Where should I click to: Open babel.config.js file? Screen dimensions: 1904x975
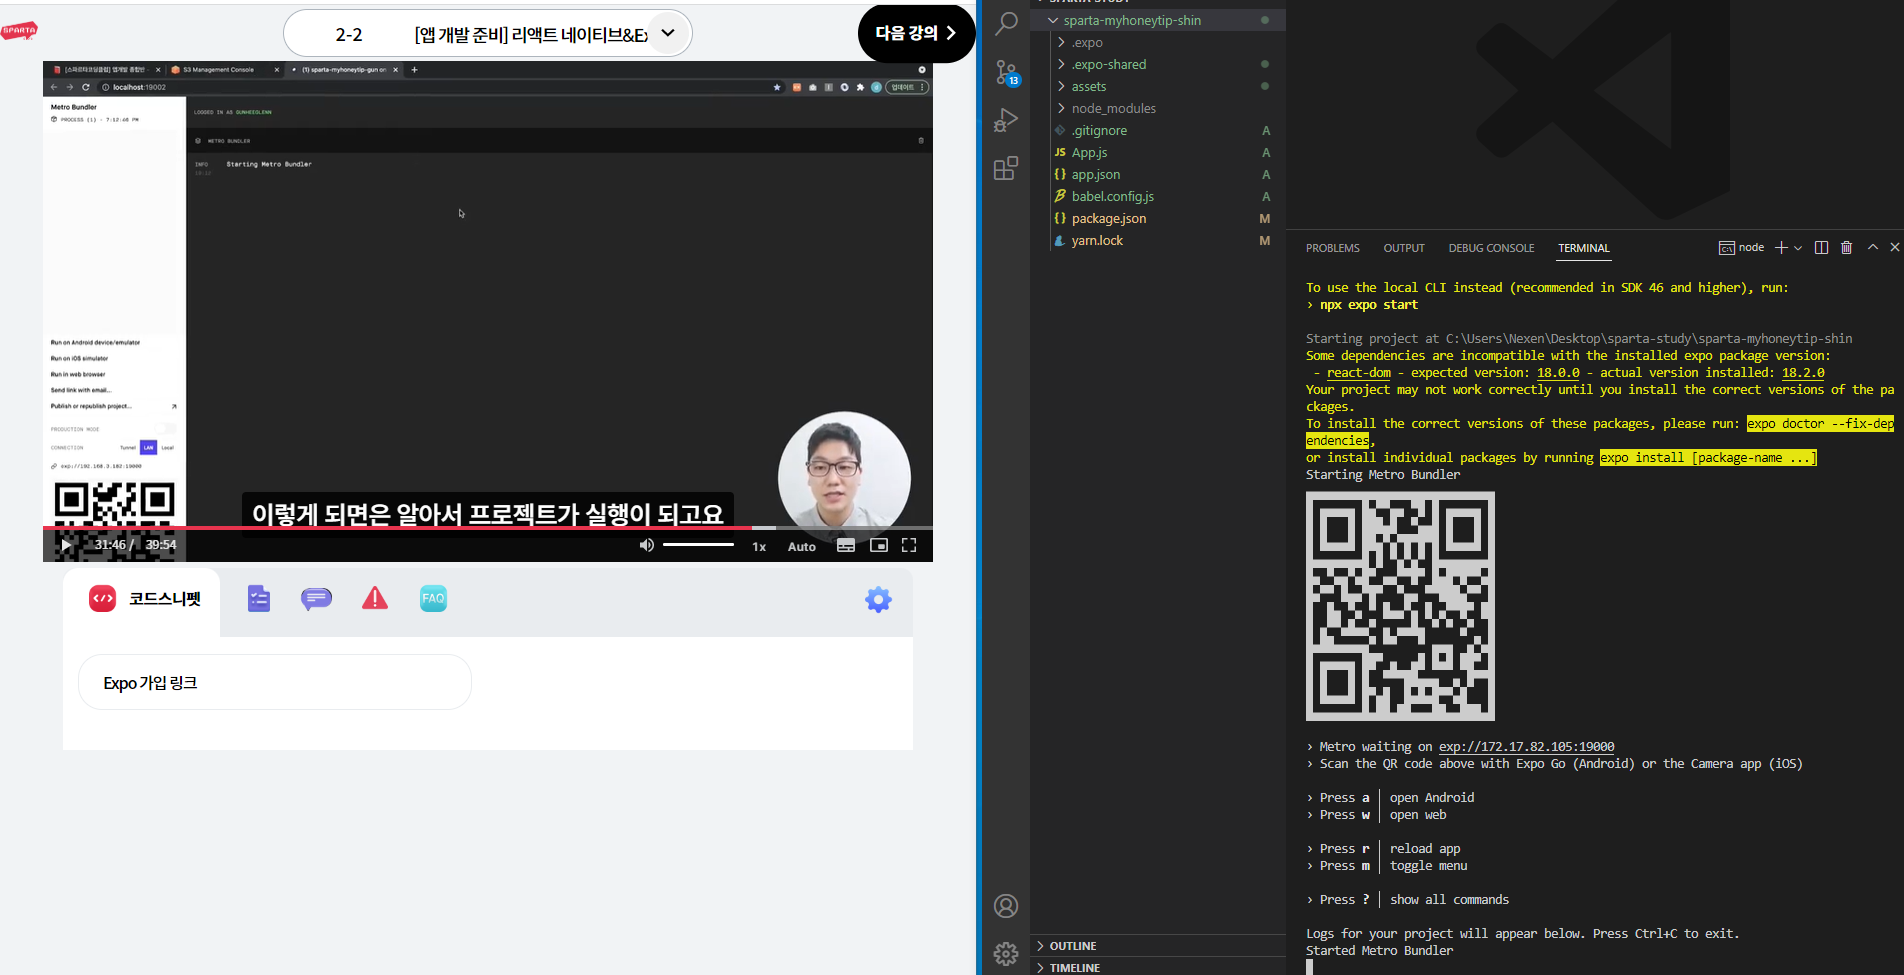pos(1157,196)
